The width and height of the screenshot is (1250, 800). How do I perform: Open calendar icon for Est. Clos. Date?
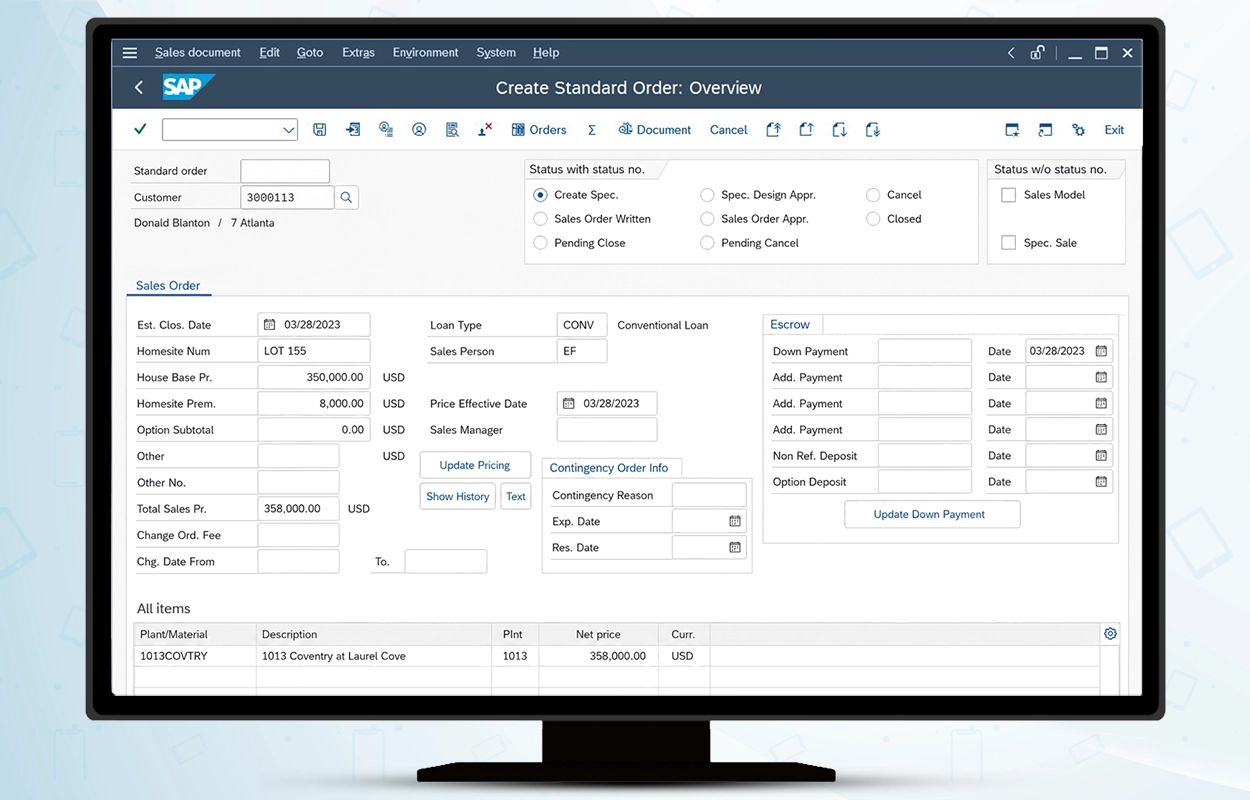pos(269,325)
